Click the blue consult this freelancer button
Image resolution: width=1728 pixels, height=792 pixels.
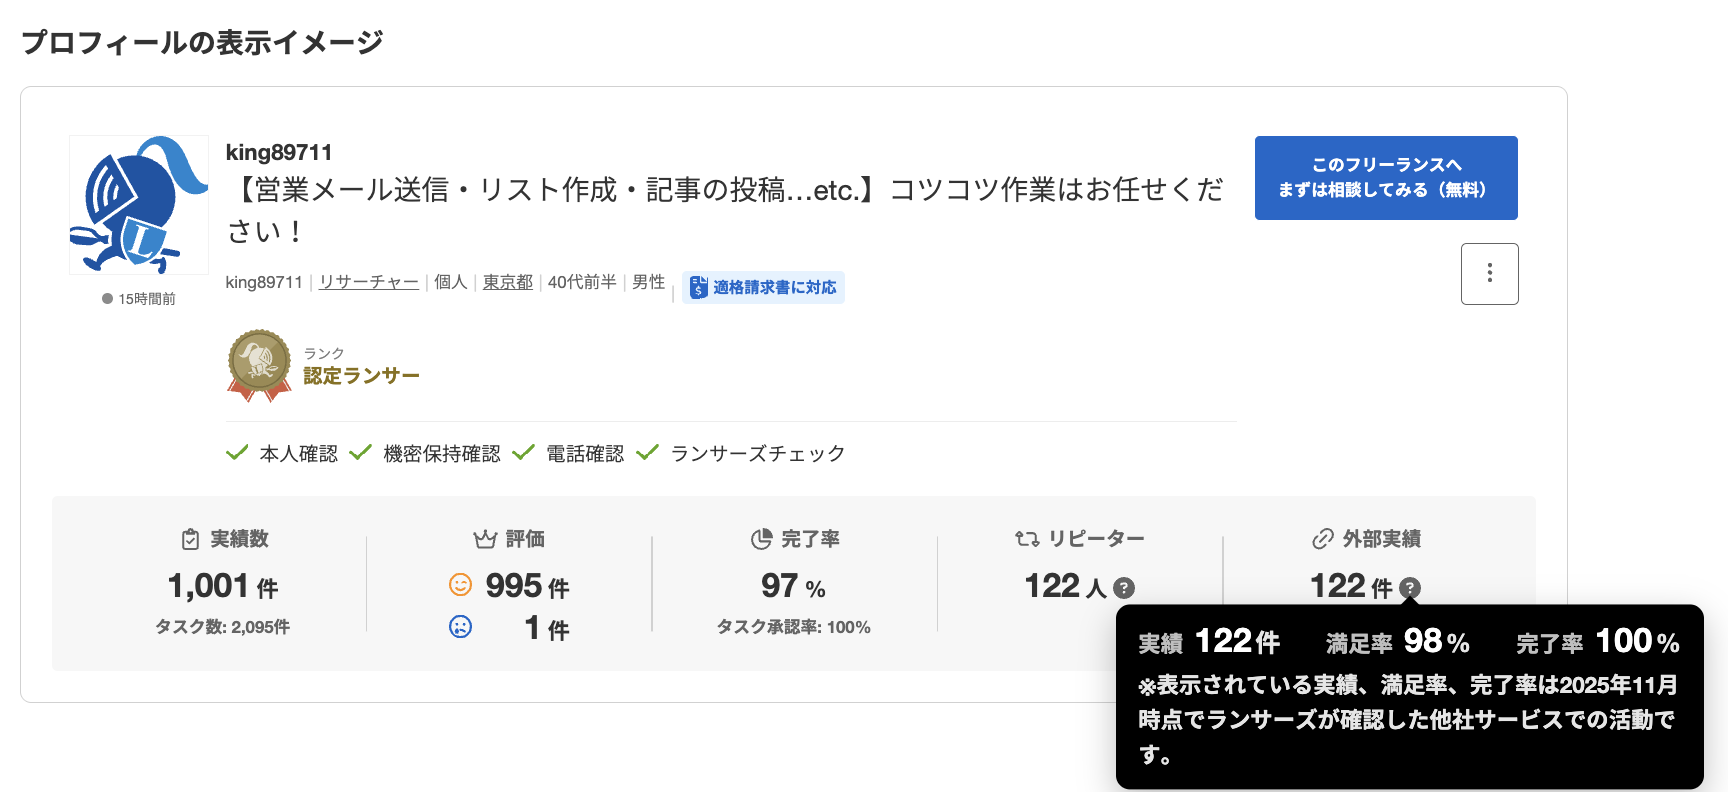1385,178
